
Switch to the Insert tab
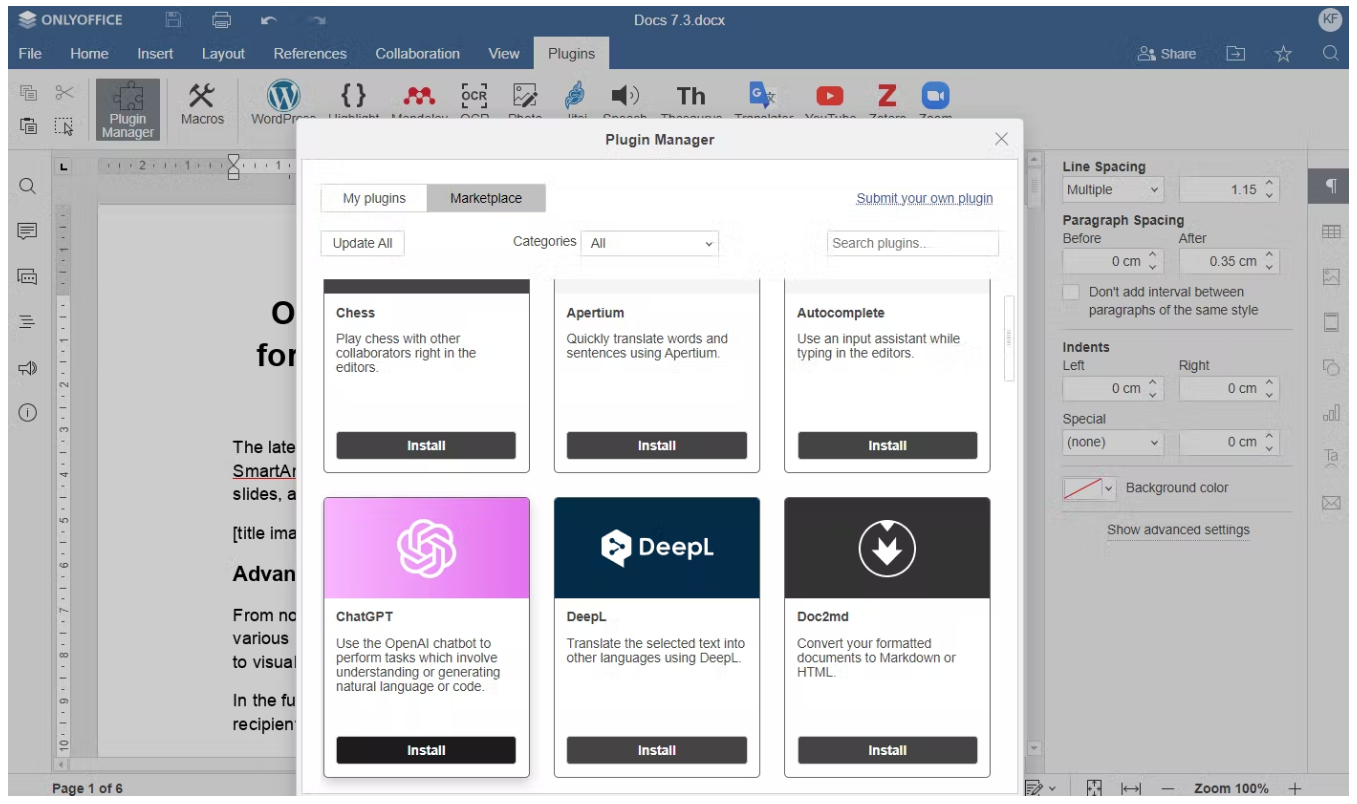(x=155, y=54)
